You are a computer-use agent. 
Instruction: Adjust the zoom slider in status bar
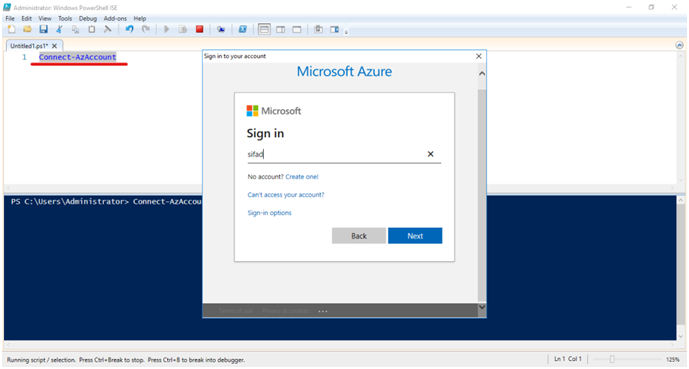click(x=612, y=359)
